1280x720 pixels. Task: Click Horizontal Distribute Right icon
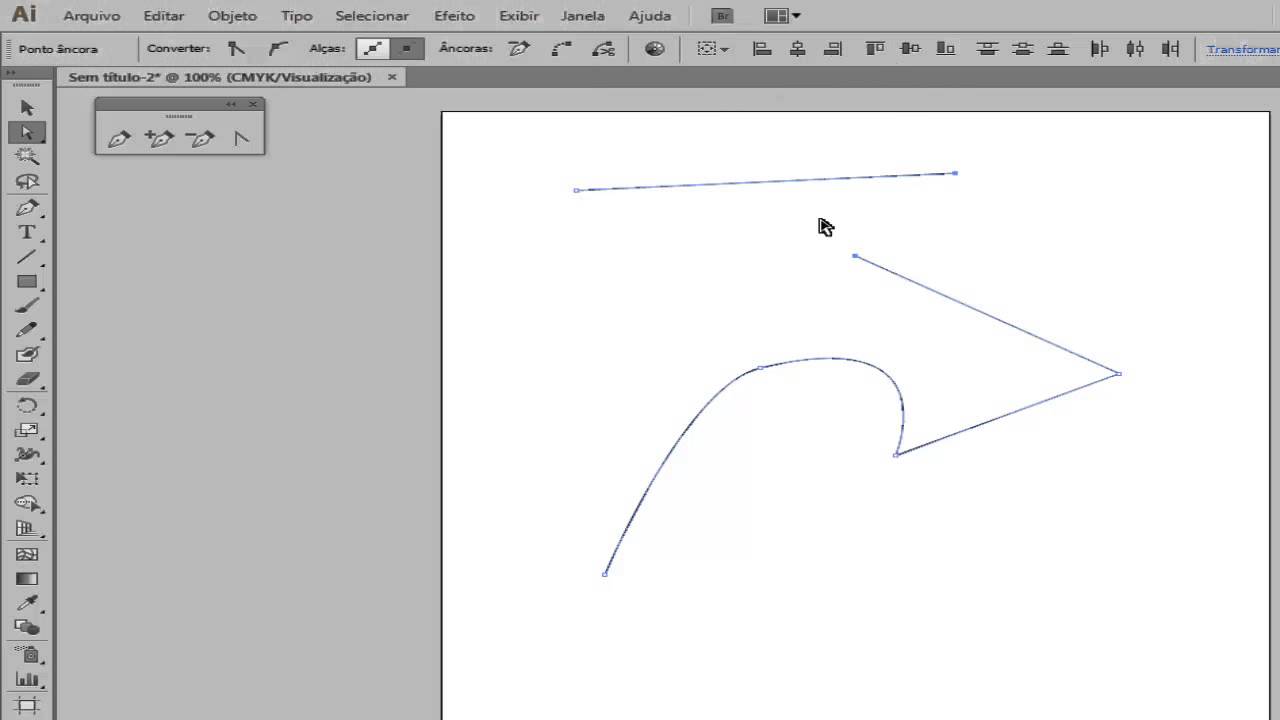click(x=1170, y=48)
